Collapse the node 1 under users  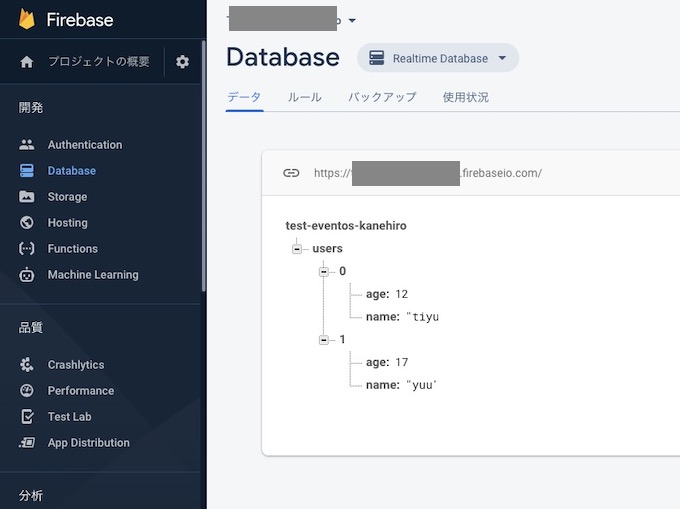pos(324,340)
